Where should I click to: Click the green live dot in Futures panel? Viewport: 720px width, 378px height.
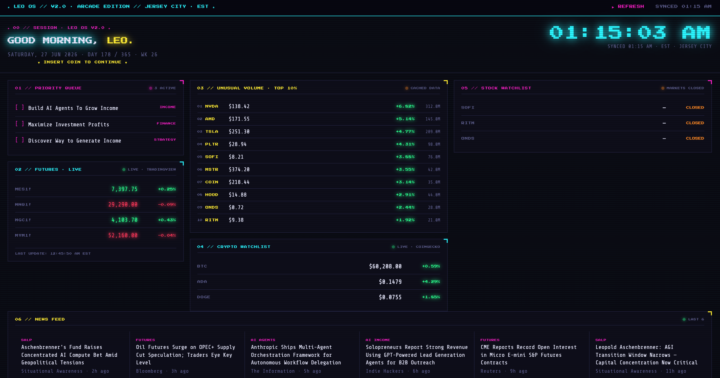pos(124,169)
